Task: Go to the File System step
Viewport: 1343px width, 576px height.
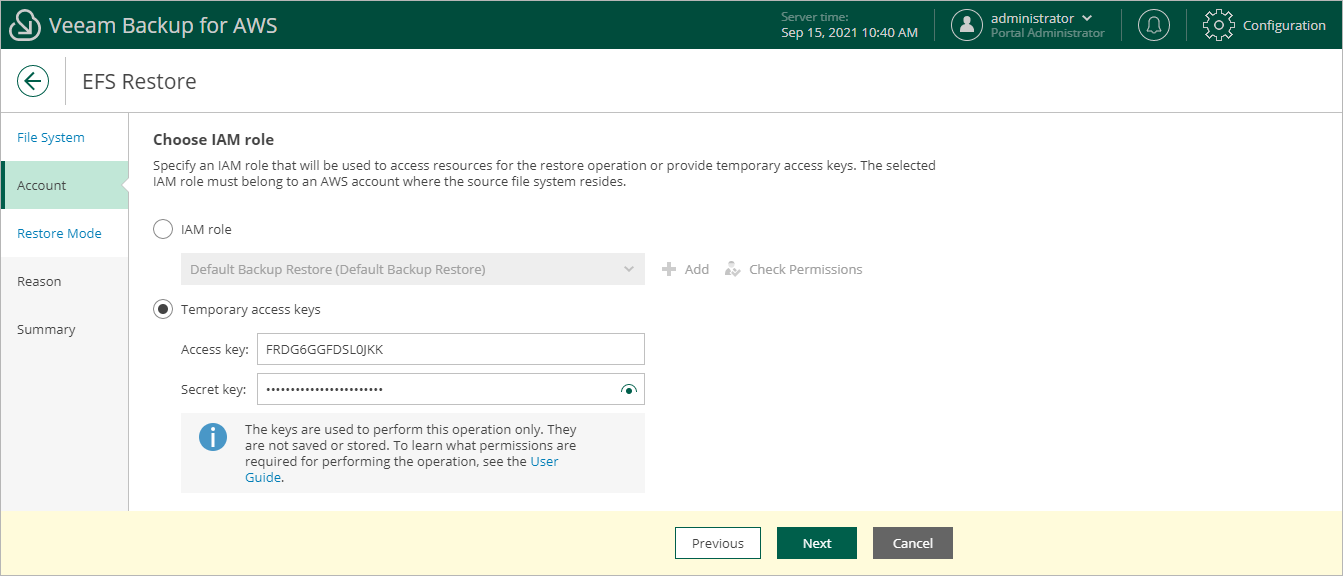Action: pyautogui.click(x=51, y=137)
